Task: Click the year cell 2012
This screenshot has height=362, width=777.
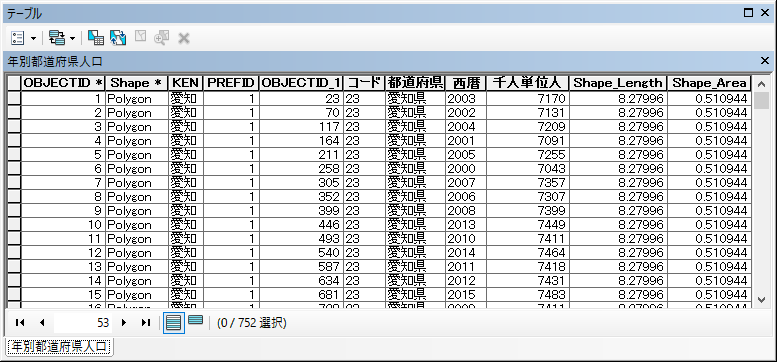Action: click(465, 281)
